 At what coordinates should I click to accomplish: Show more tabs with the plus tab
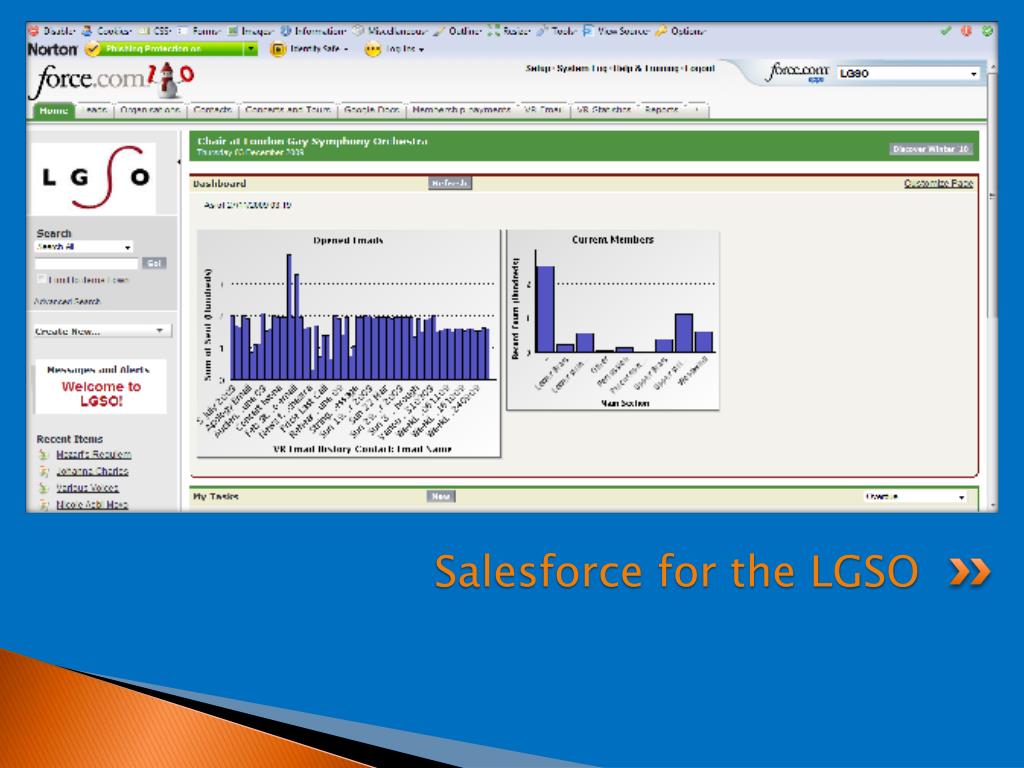pyautogui.click(x=696, y=110)
